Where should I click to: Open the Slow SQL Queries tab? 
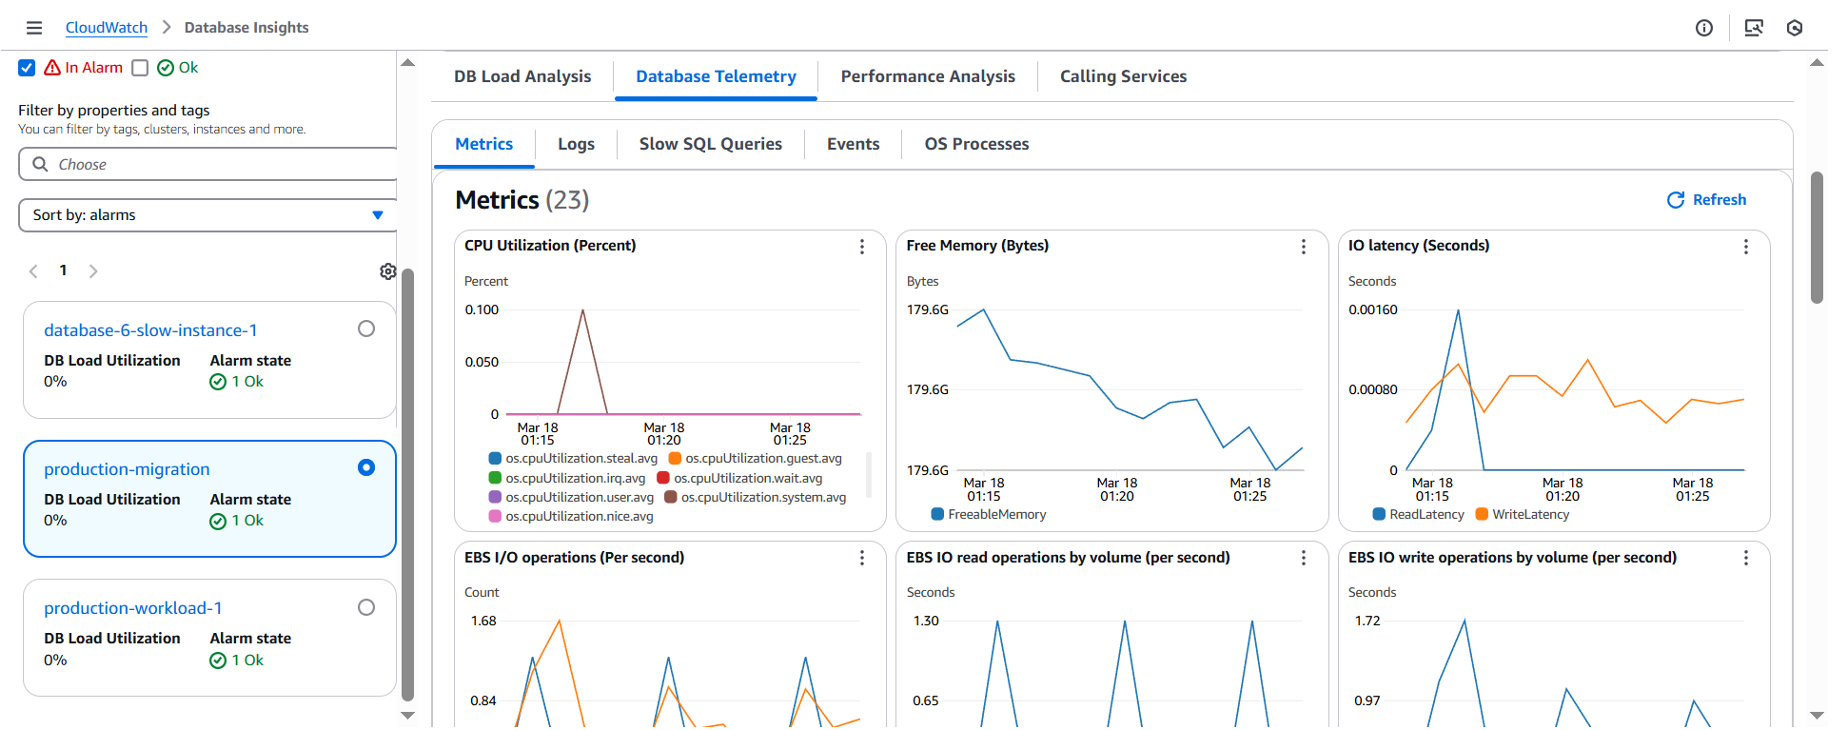(710, 144)
